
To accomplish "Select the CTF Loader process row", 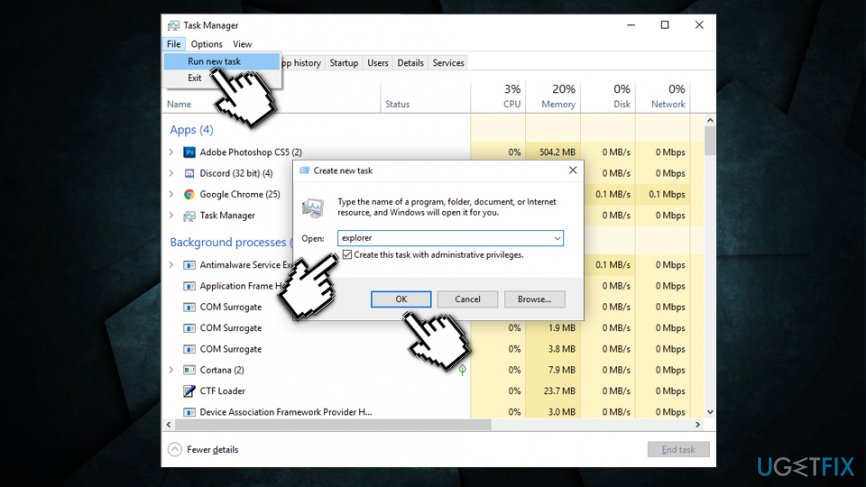I will [434, 391].
